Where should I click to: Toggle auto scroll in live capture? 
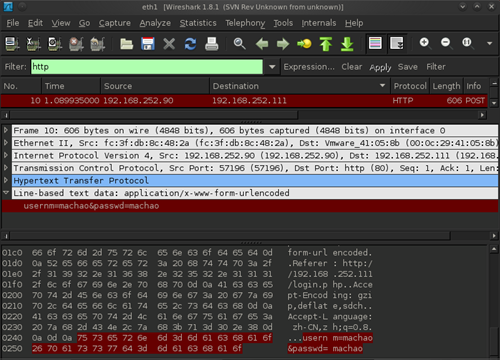tap(397, 43)
